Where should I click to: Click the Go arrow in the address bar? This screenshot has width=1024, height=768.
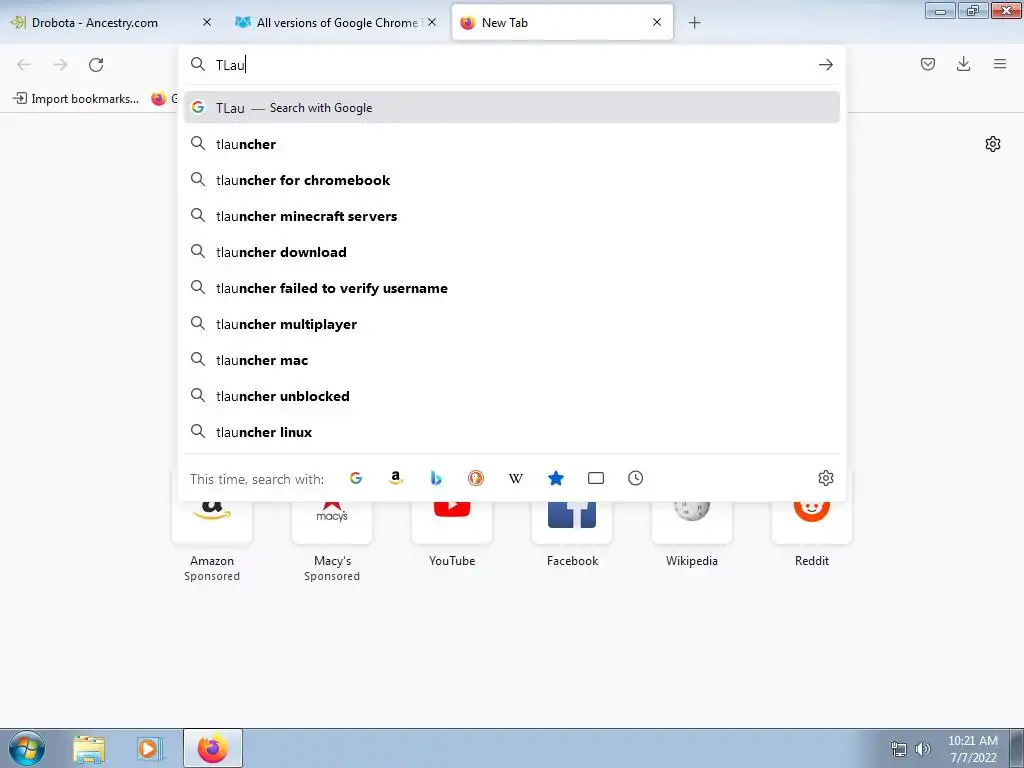coord(825,65)
